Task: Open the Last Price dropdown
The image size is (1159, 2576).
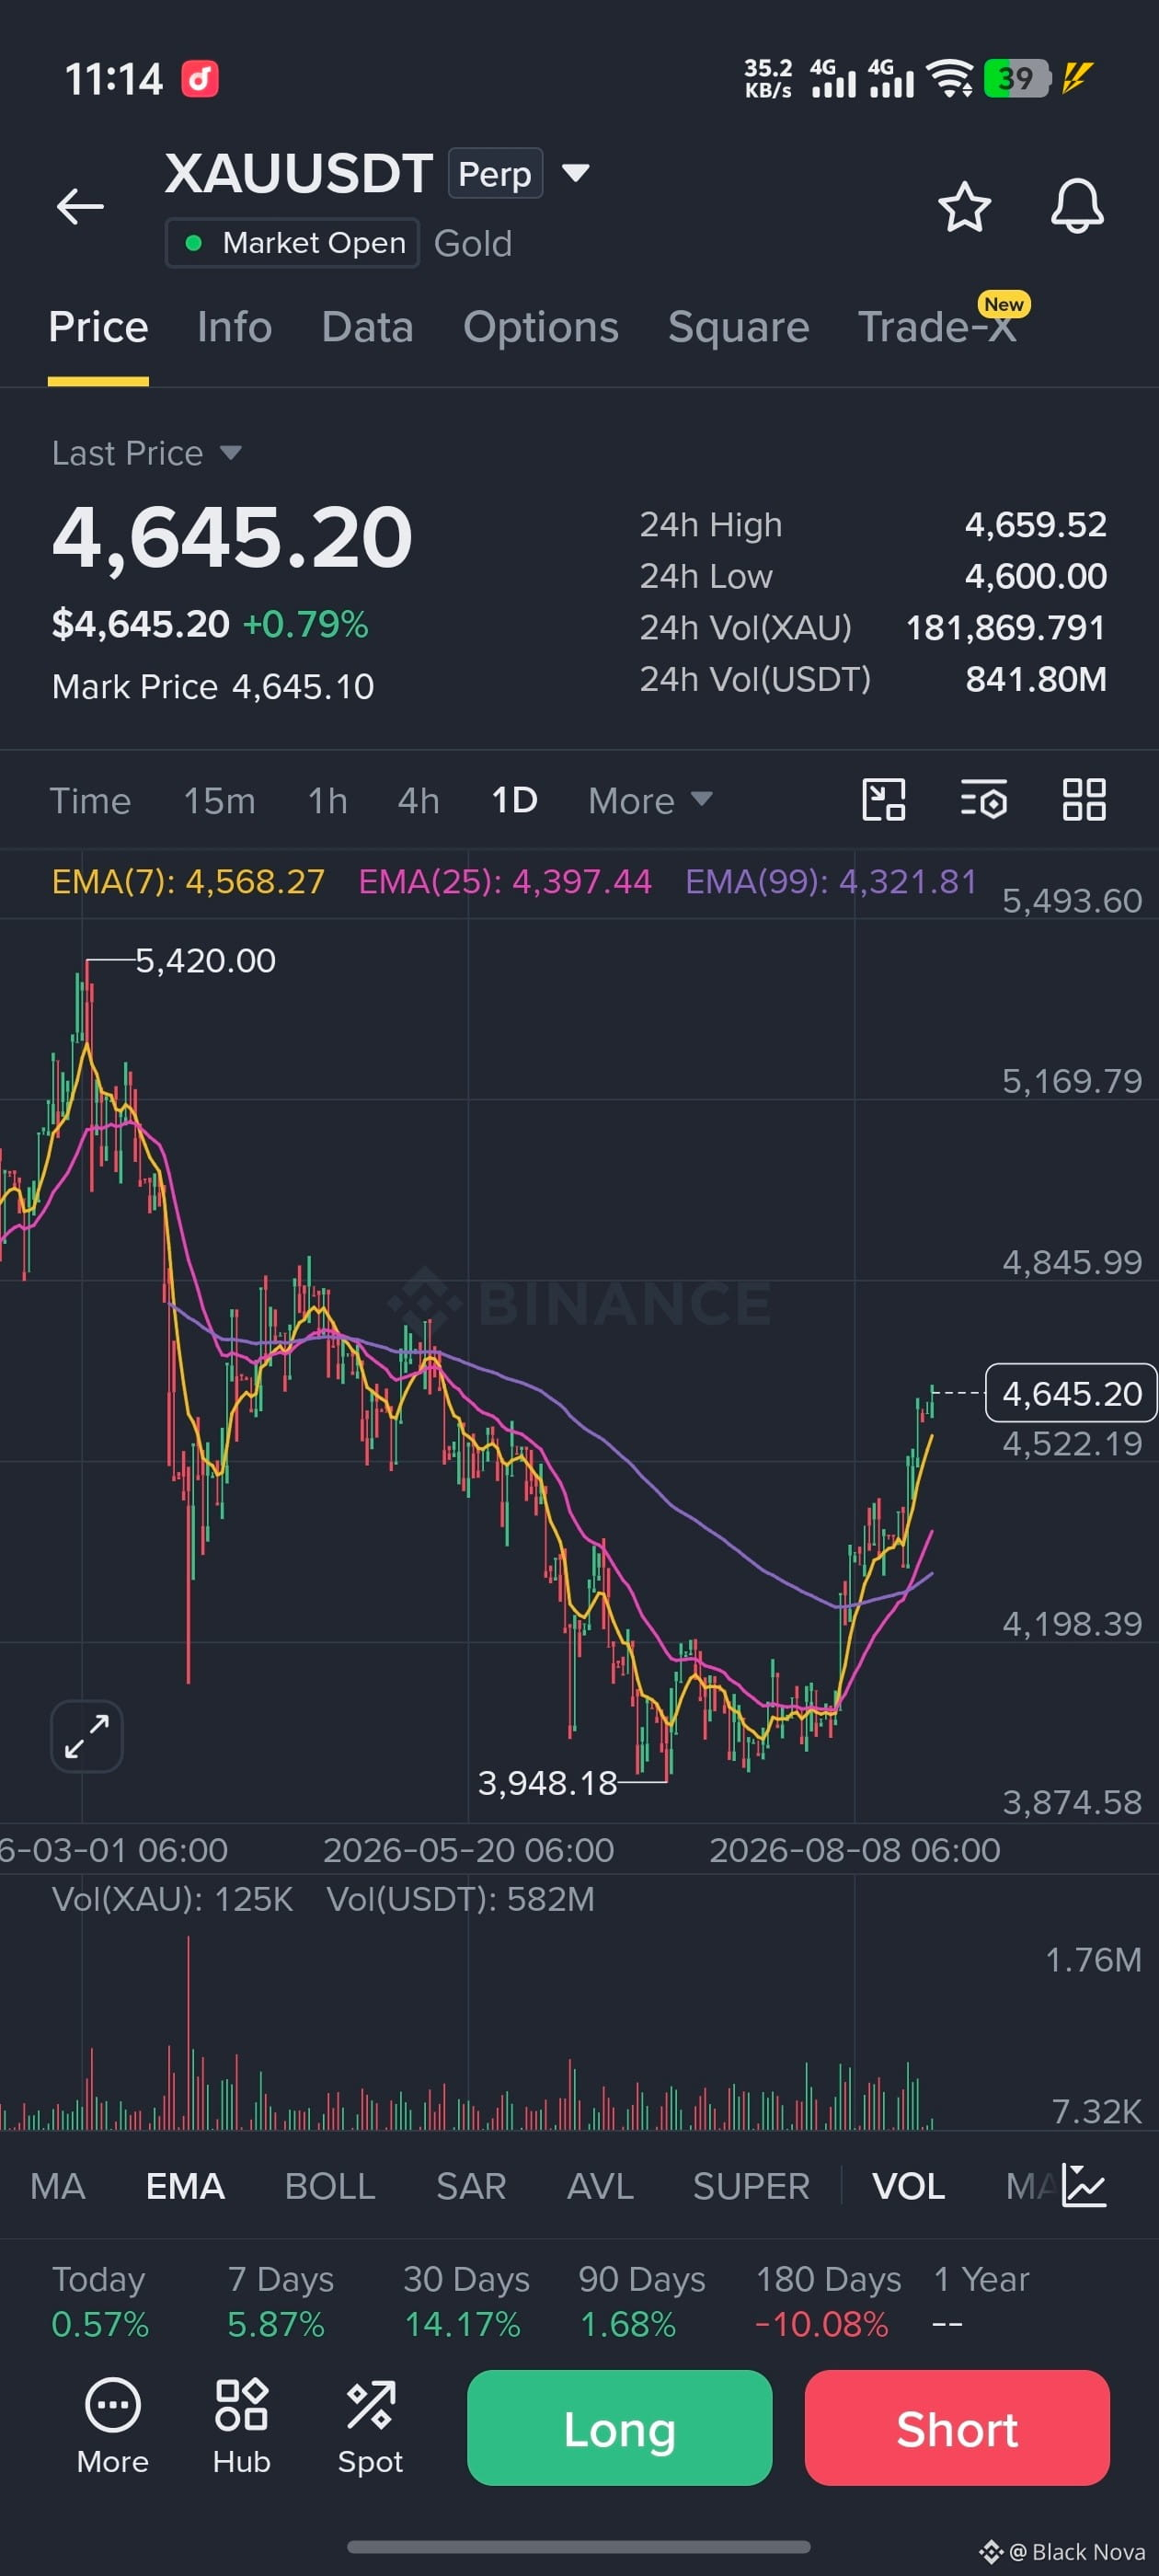Action: pyautogui.click(x=147, y=453)
